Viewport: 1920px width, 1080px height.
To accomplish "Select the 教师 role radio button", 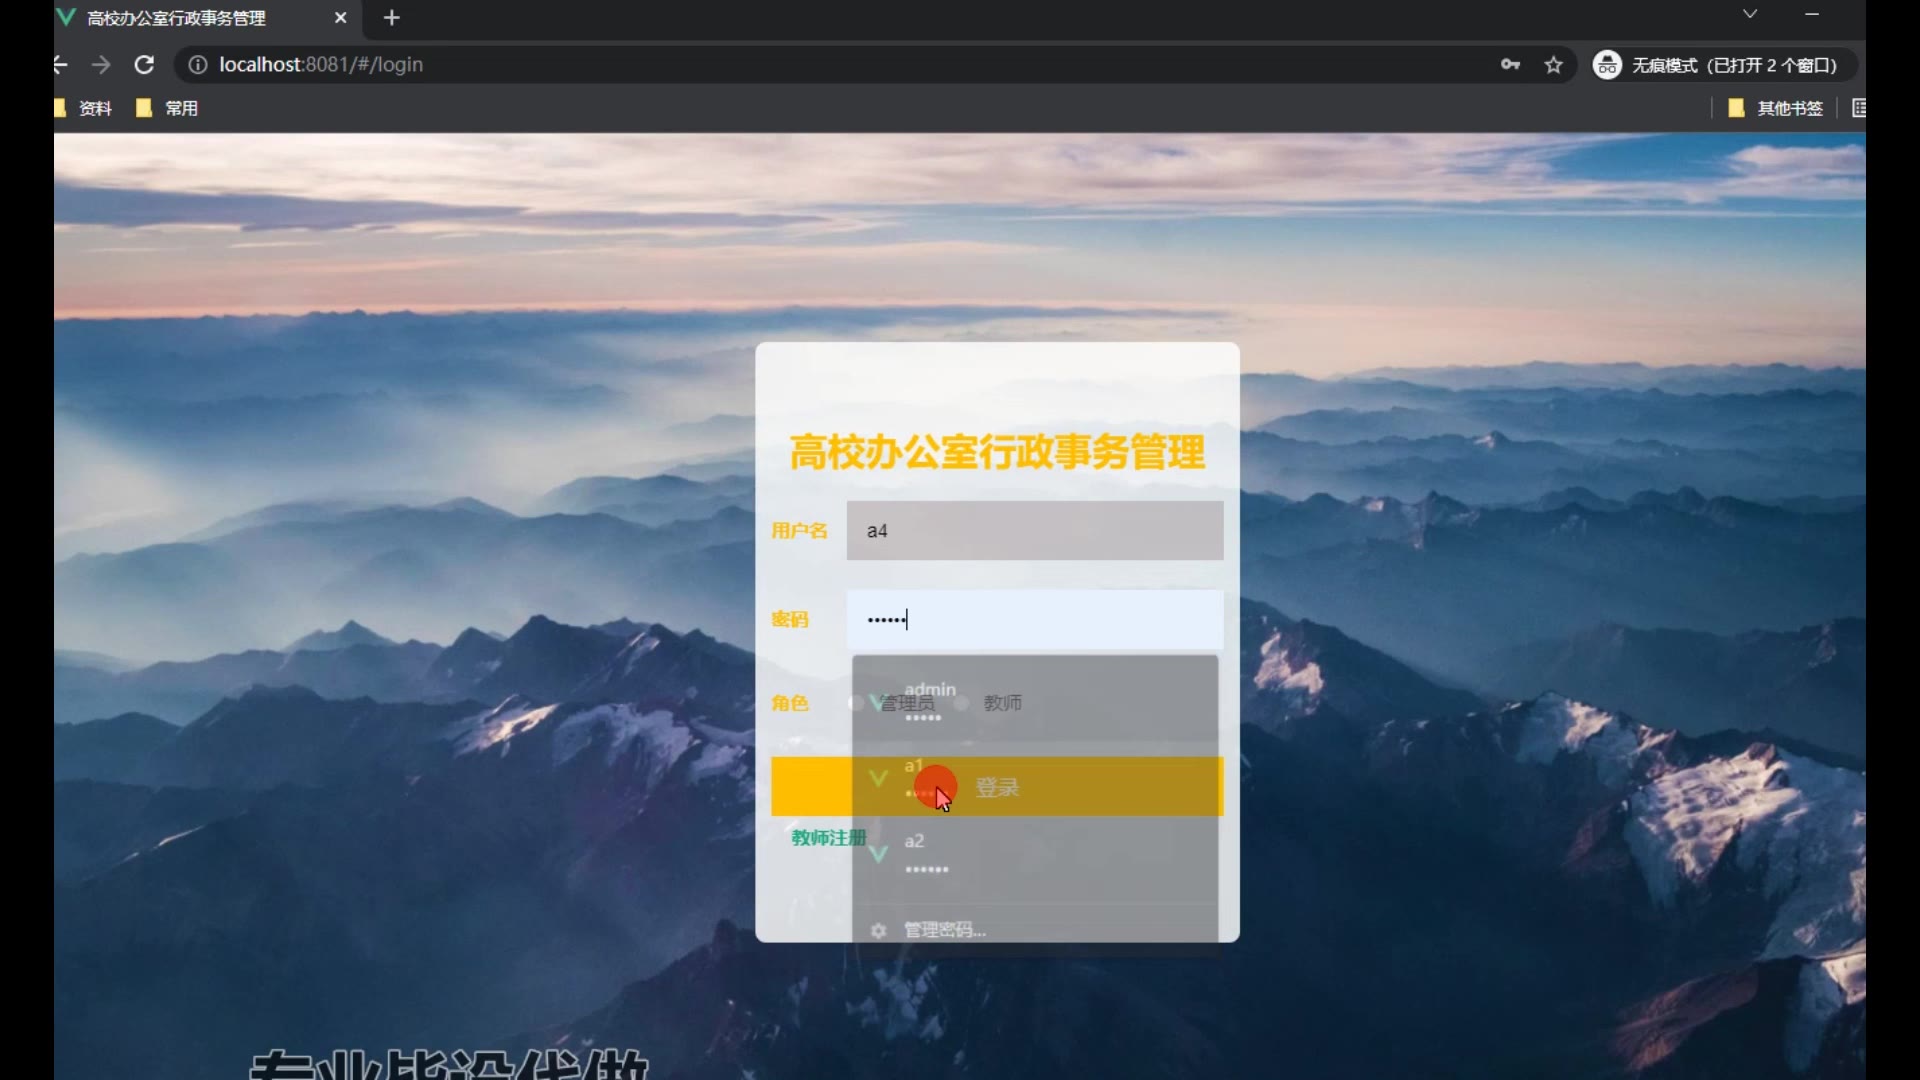I will click(x=962, y=703).
